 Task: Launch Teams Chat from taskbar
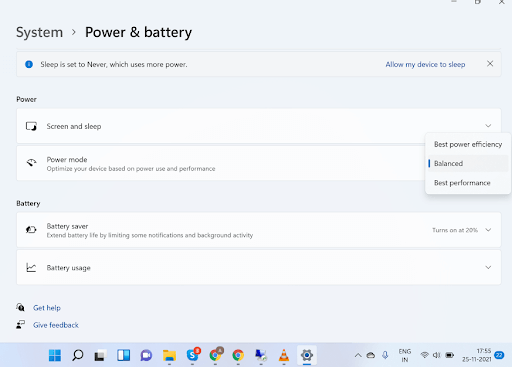[146, 355]
